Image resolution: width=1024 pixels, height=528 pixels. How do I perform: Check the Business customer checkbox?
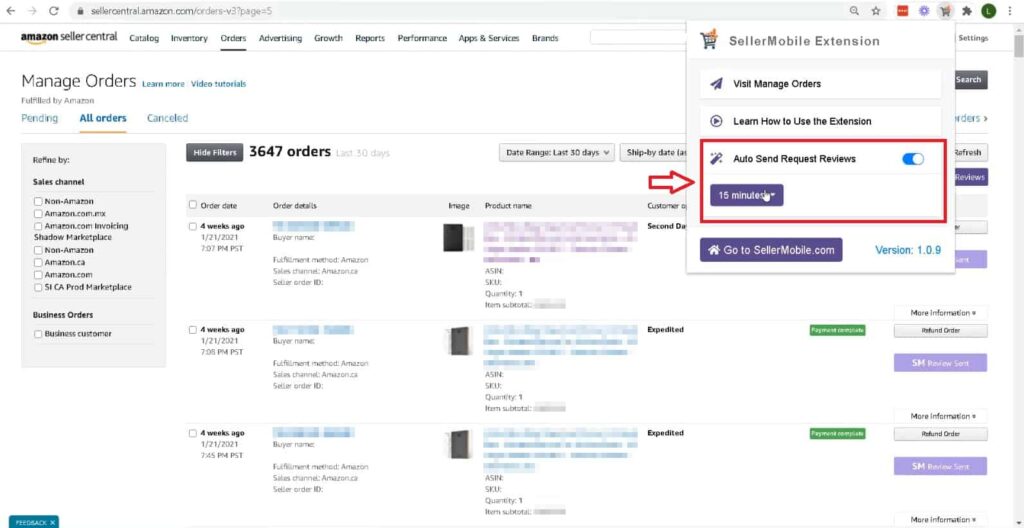38,334
